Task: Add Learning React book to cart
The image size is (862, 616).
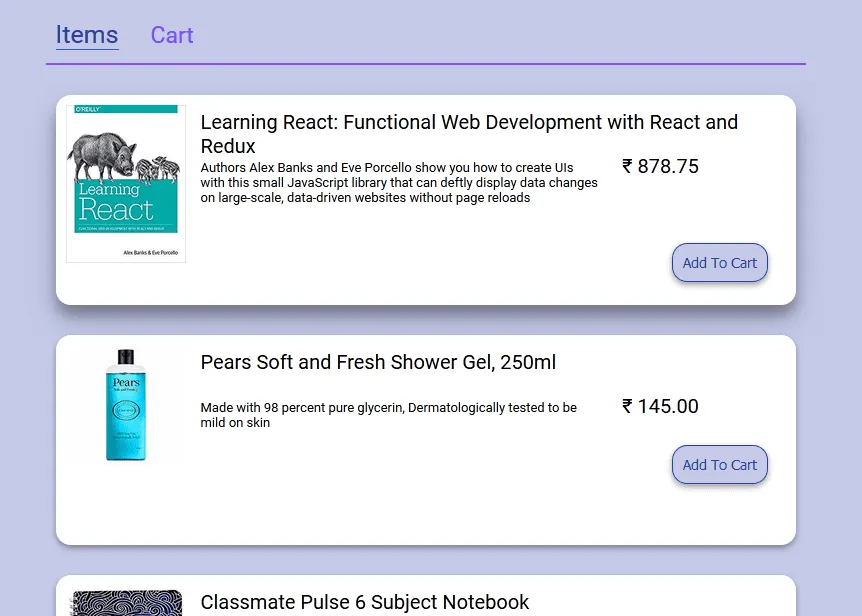Action: (x=720, y=263)
